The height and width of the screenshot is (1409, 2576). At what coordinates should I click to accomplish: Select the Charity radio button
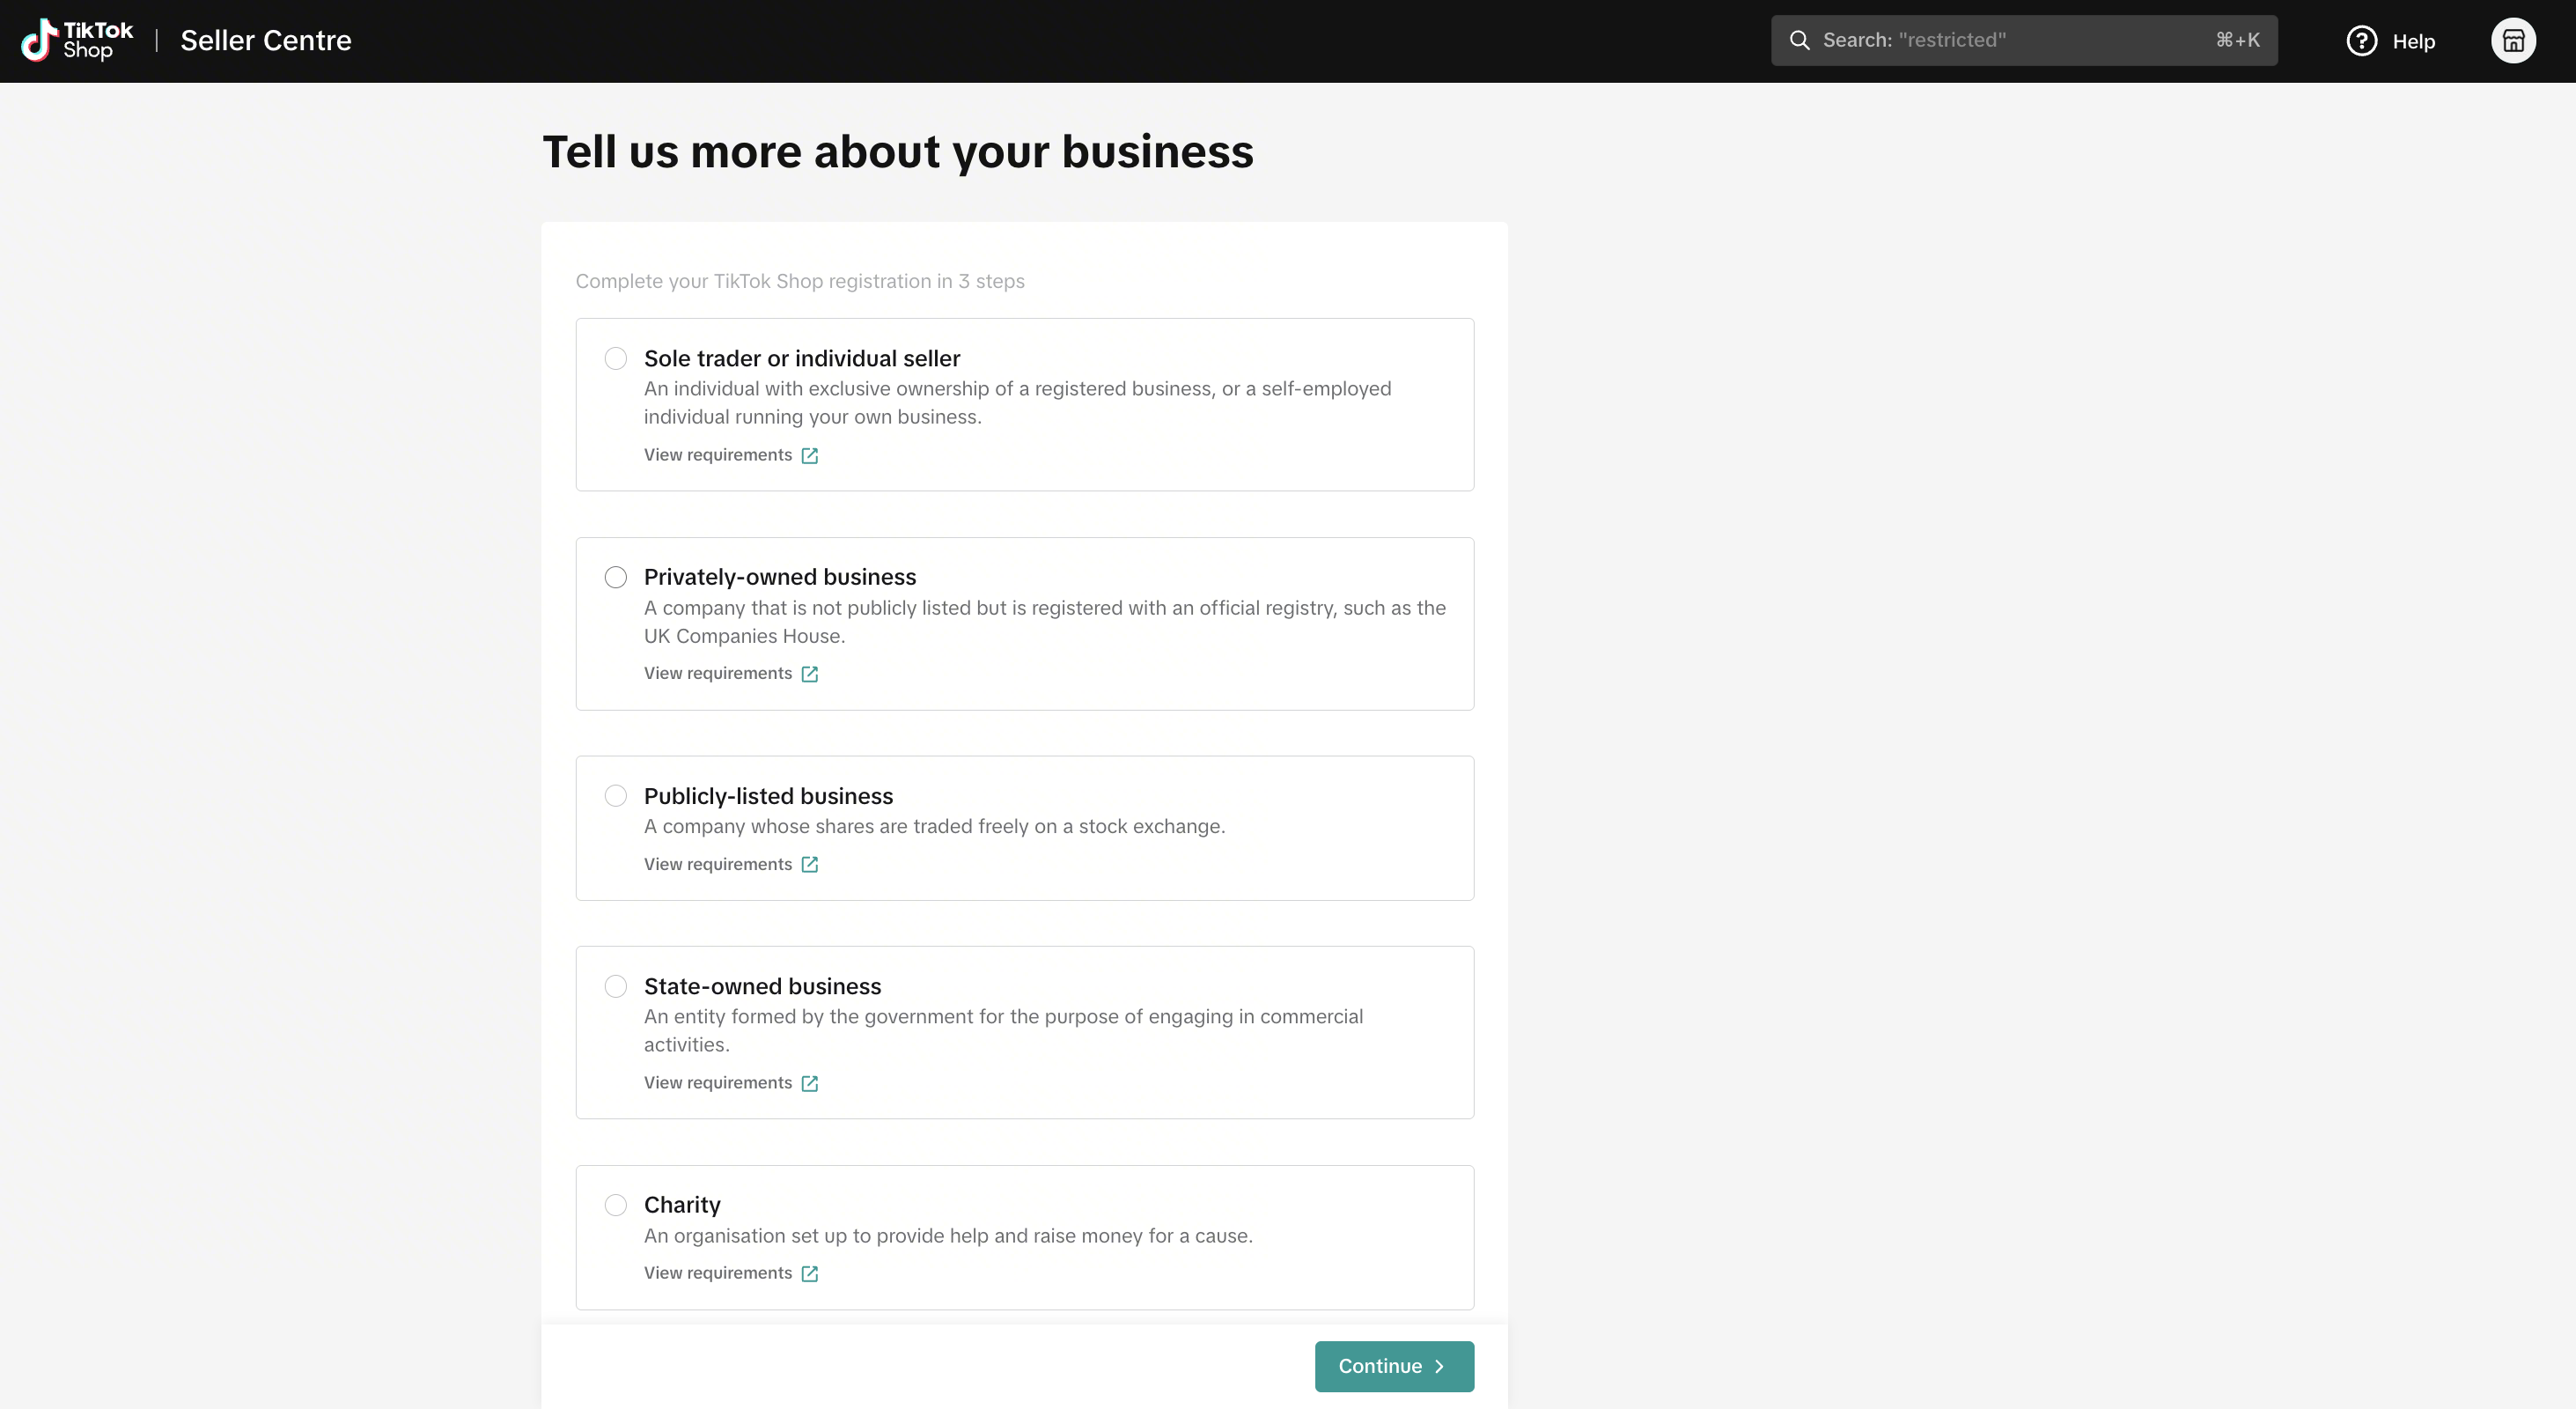coord(616,1205)
